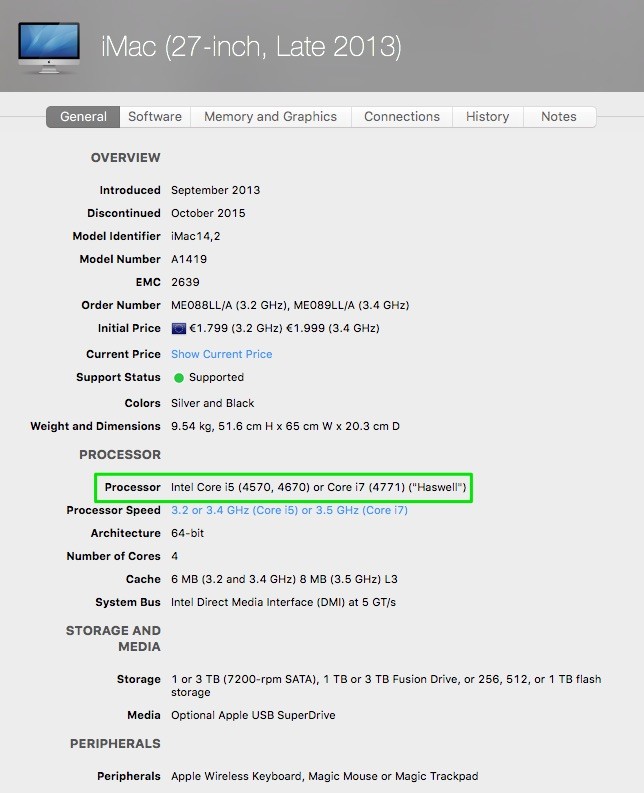Click the Support Status label
The image size is (644, 793).
point(118,377)
